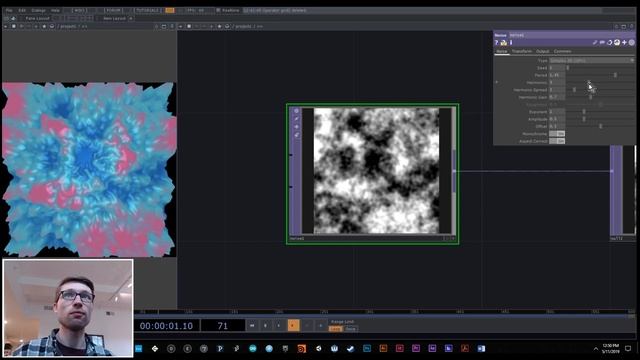Step one frame backward in timeline

pyautogui.click(x=279, y=325)
